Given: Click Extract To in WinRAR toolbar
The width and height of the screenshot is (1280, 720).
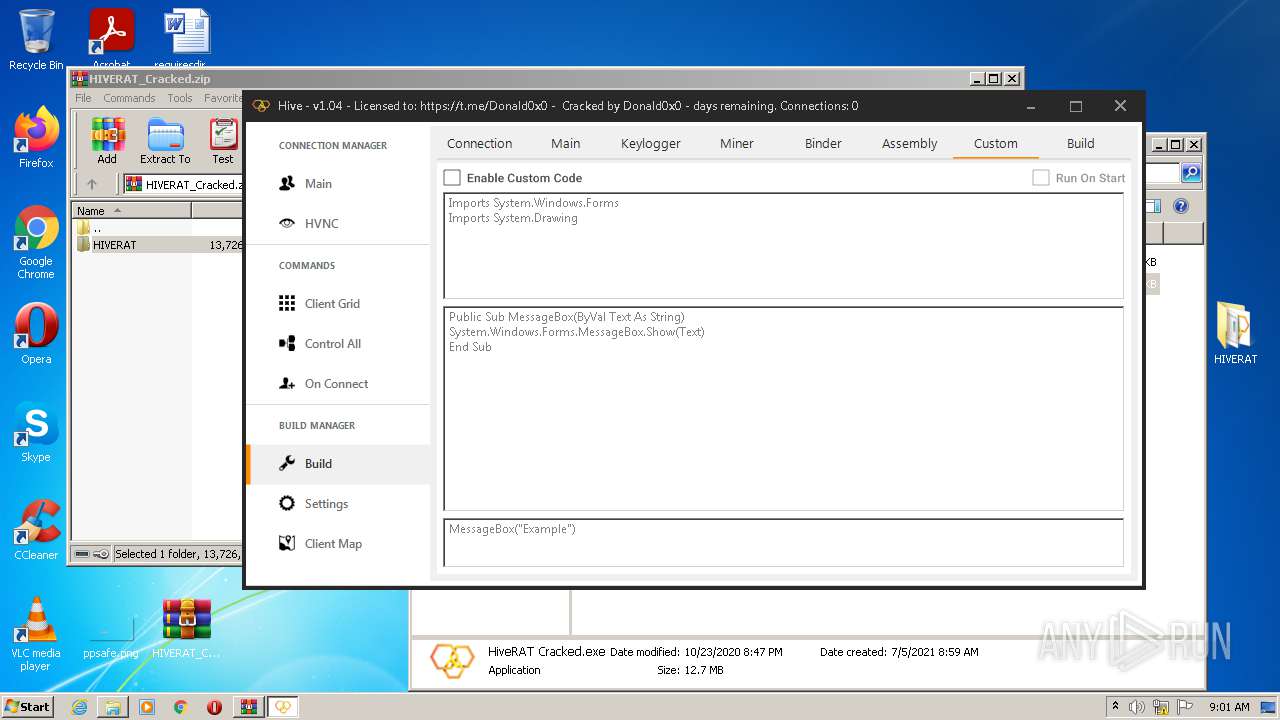Looking at the screenshot, I should coord(165,141).
